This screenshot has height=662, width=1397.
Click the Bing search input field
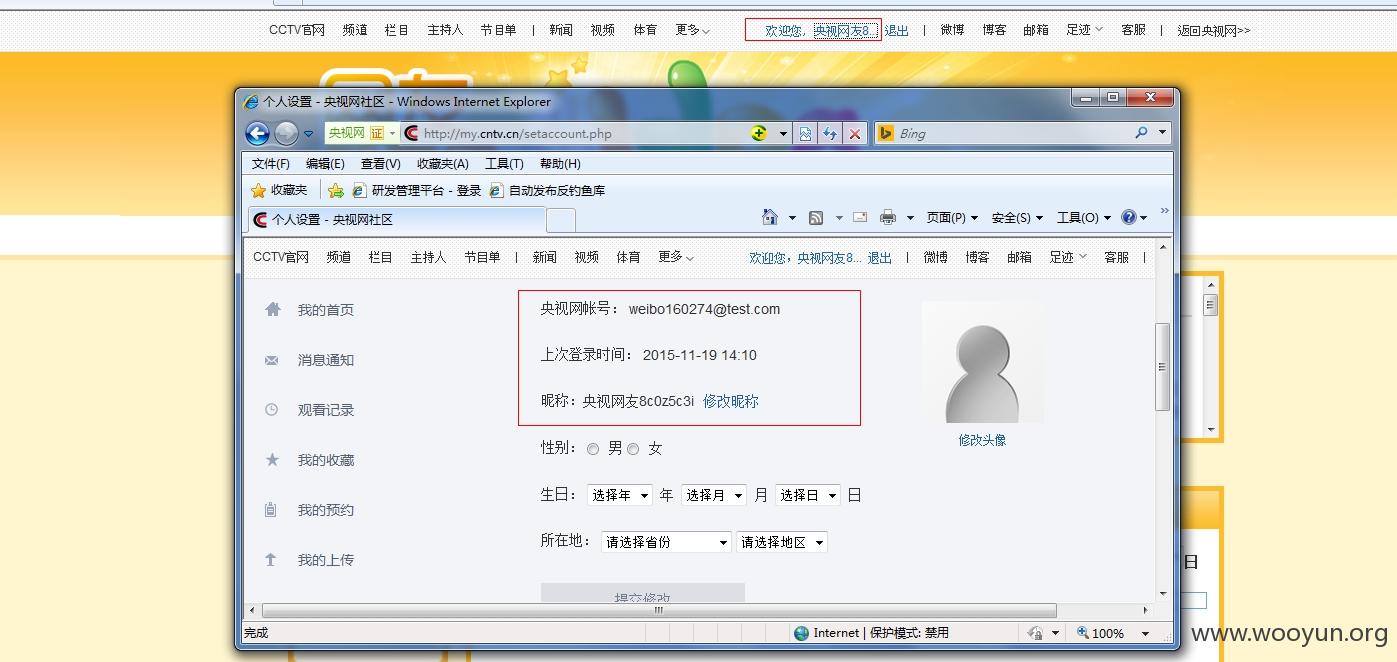pos(1012,133)
